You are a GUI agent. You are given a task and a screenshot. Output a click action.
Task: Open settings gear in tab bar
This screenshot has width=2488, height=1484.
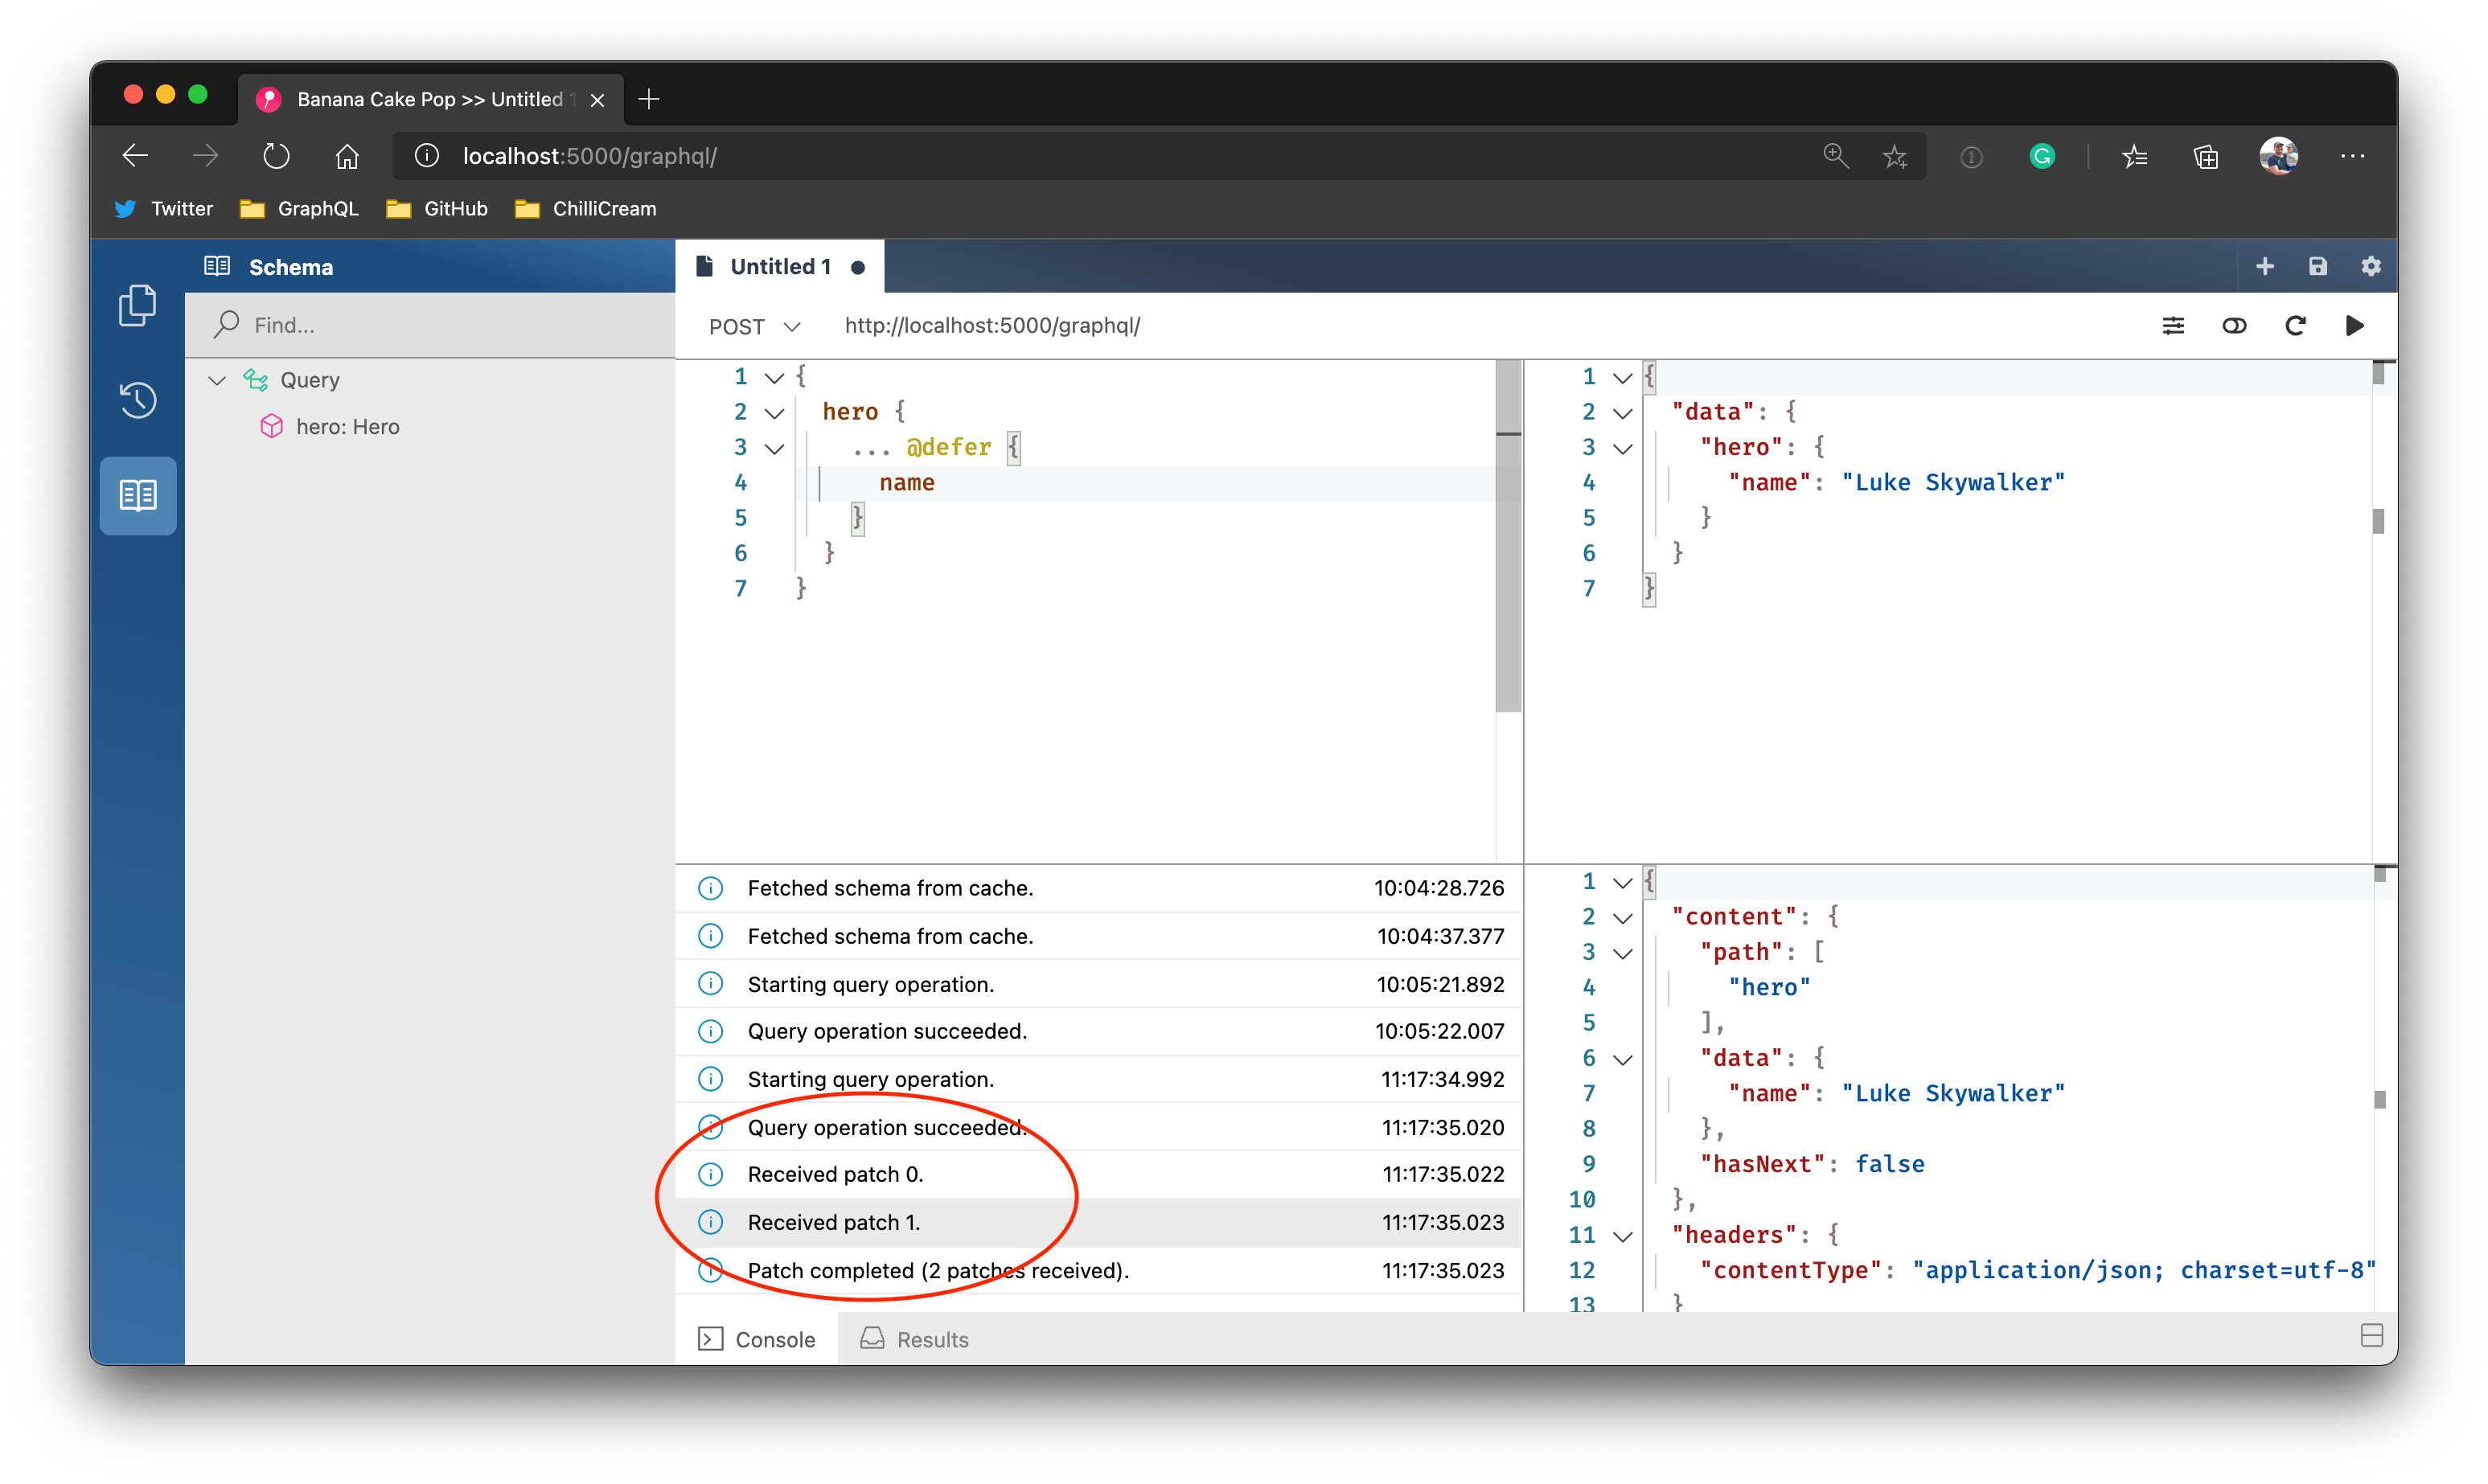click(2371, 266)
